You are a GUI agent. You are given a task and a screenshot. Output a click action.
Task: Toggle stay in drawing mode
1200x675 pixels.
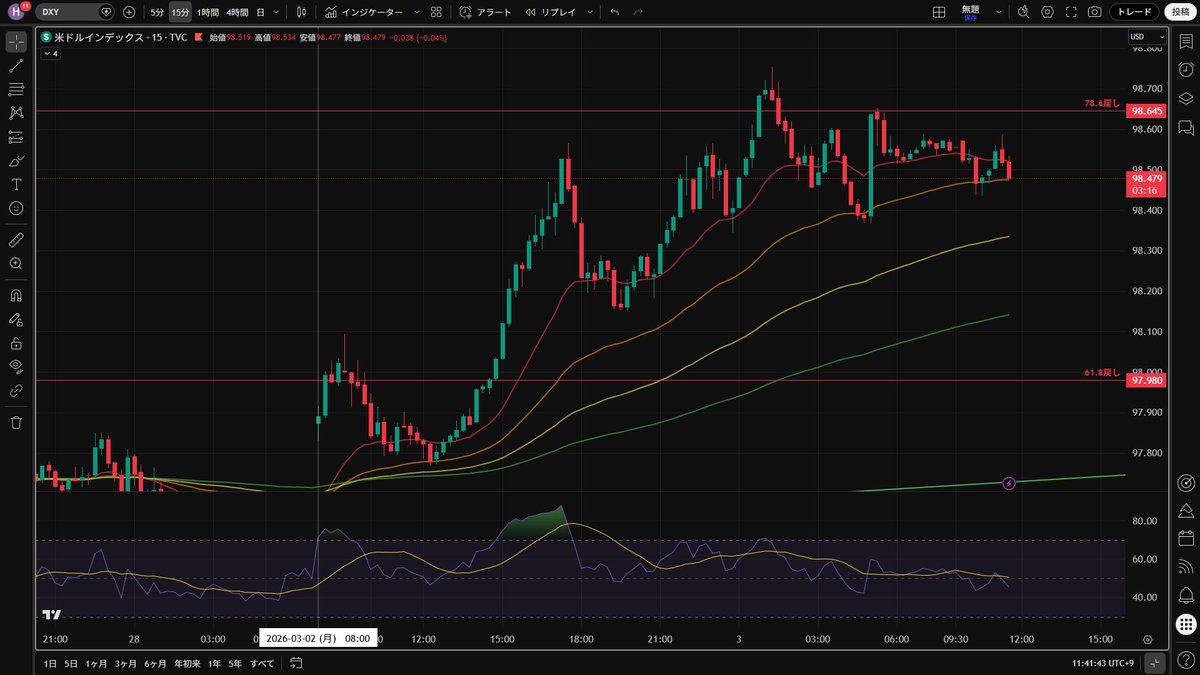pyautogui.click(x=16, y=320)
